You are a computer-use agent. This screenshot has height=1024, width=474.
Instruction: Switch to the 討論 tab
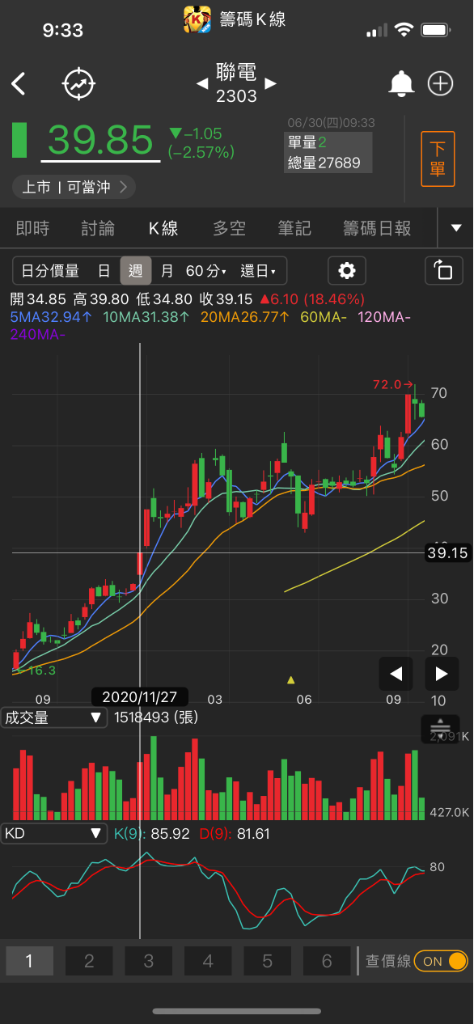(98, 228)
